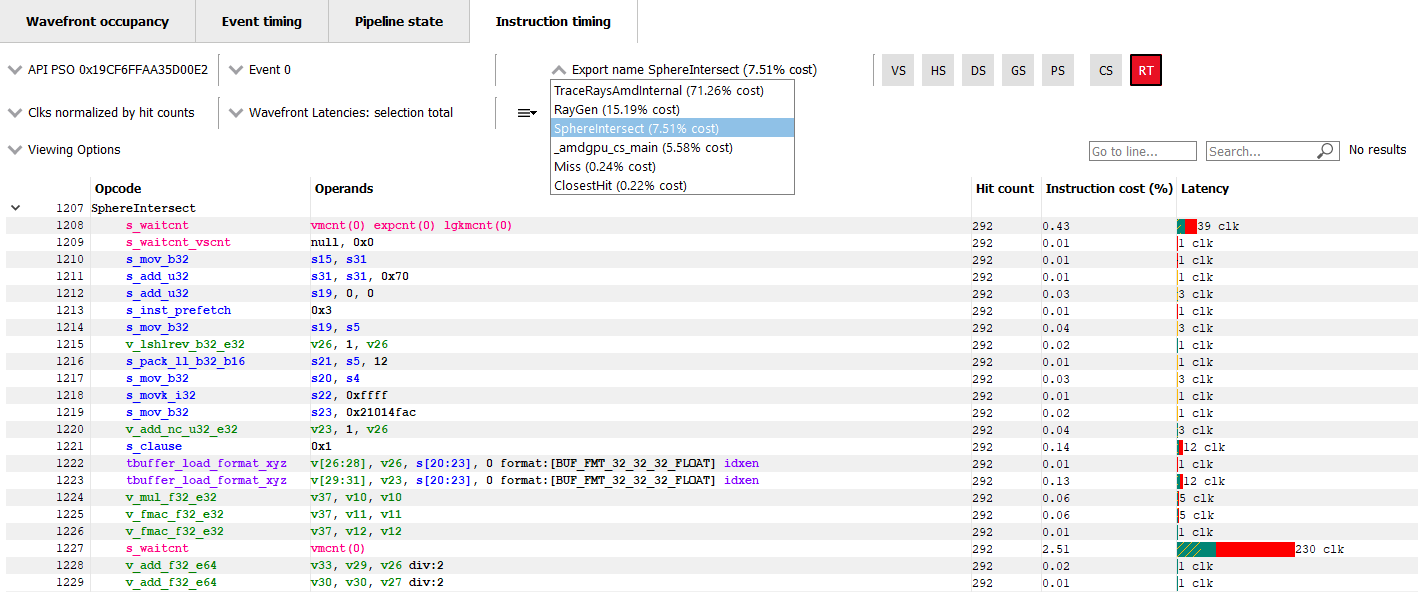Click the search magnifier icon
The height and width of the screenshot is (592, 1418).
tap(1326, 151)
